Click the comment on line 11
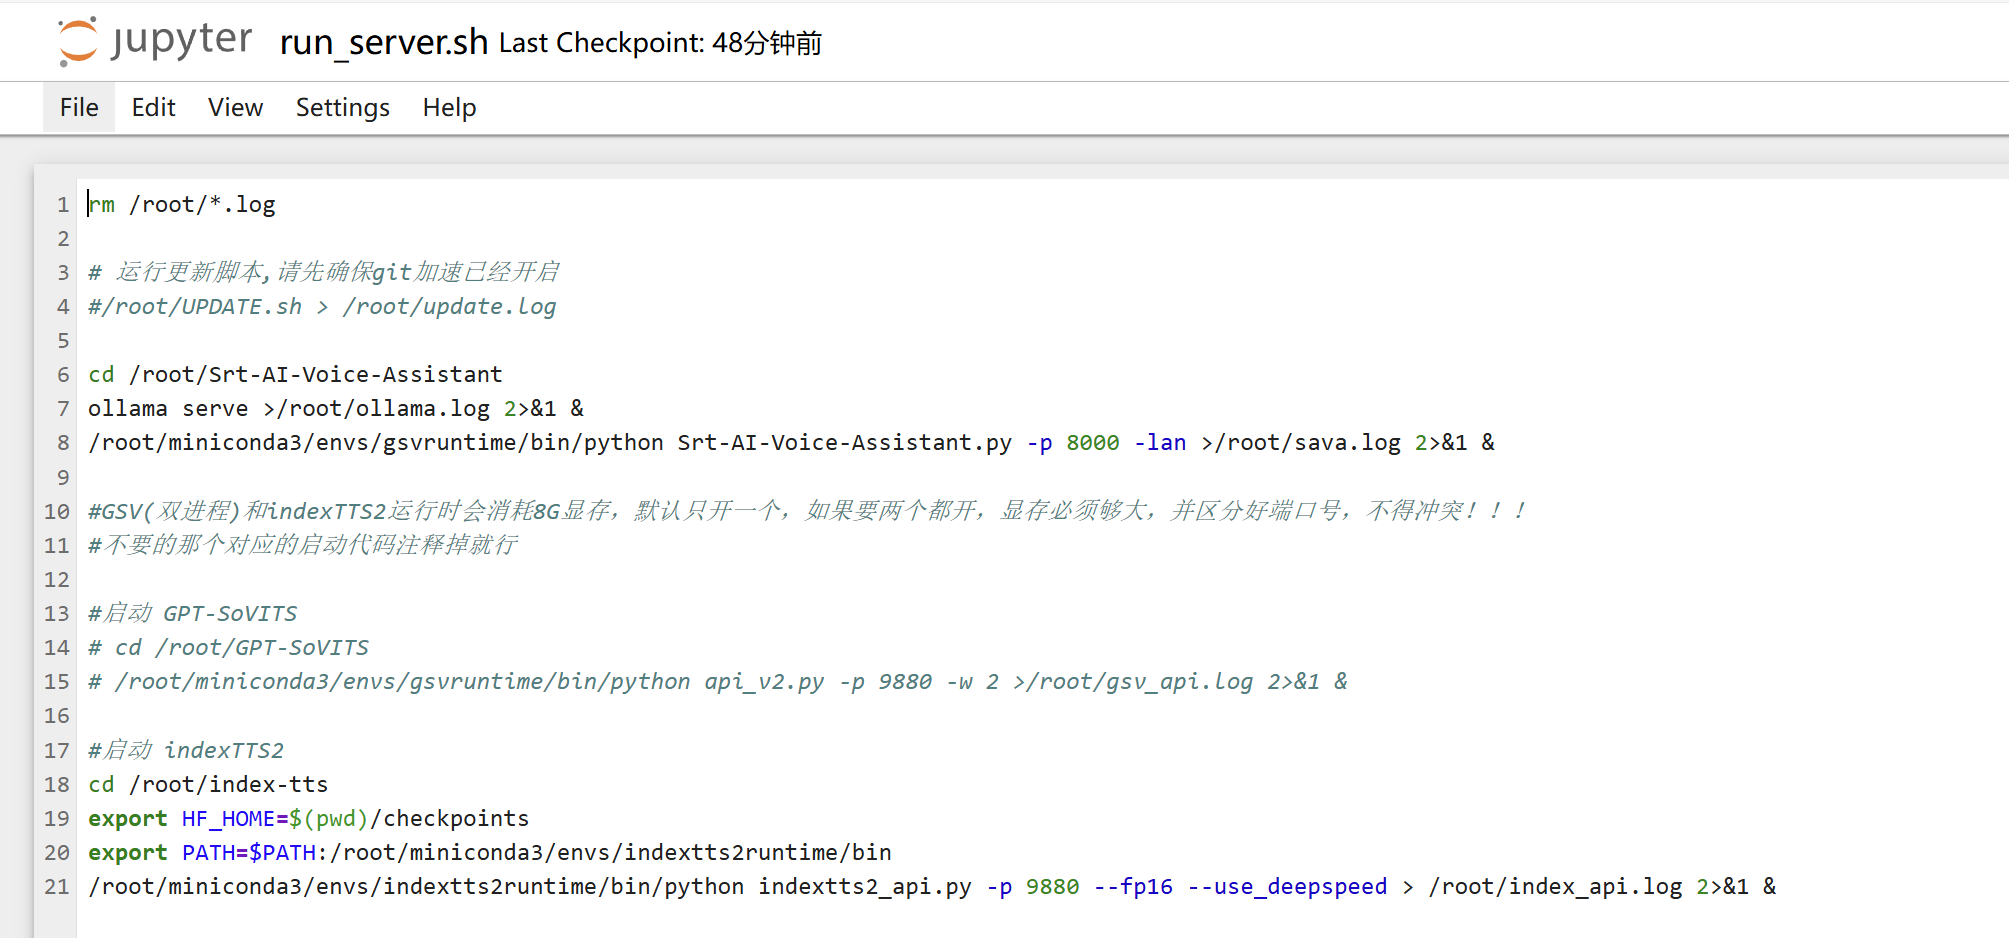 coord(303,545)
